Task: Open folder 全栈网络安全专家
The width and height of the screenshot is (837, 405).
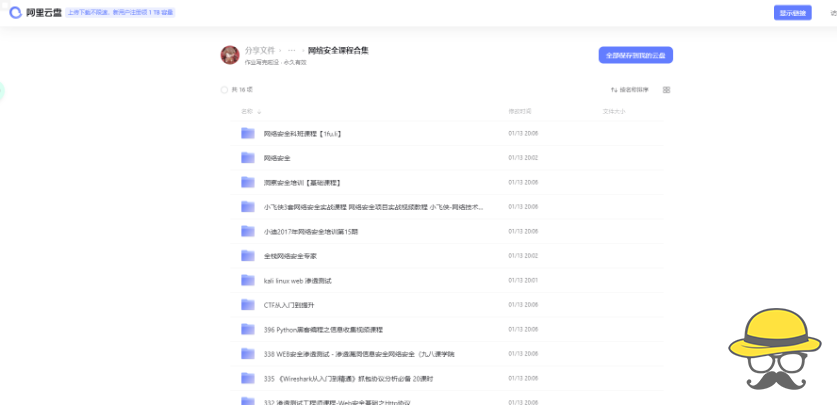Action: [290, 256]
